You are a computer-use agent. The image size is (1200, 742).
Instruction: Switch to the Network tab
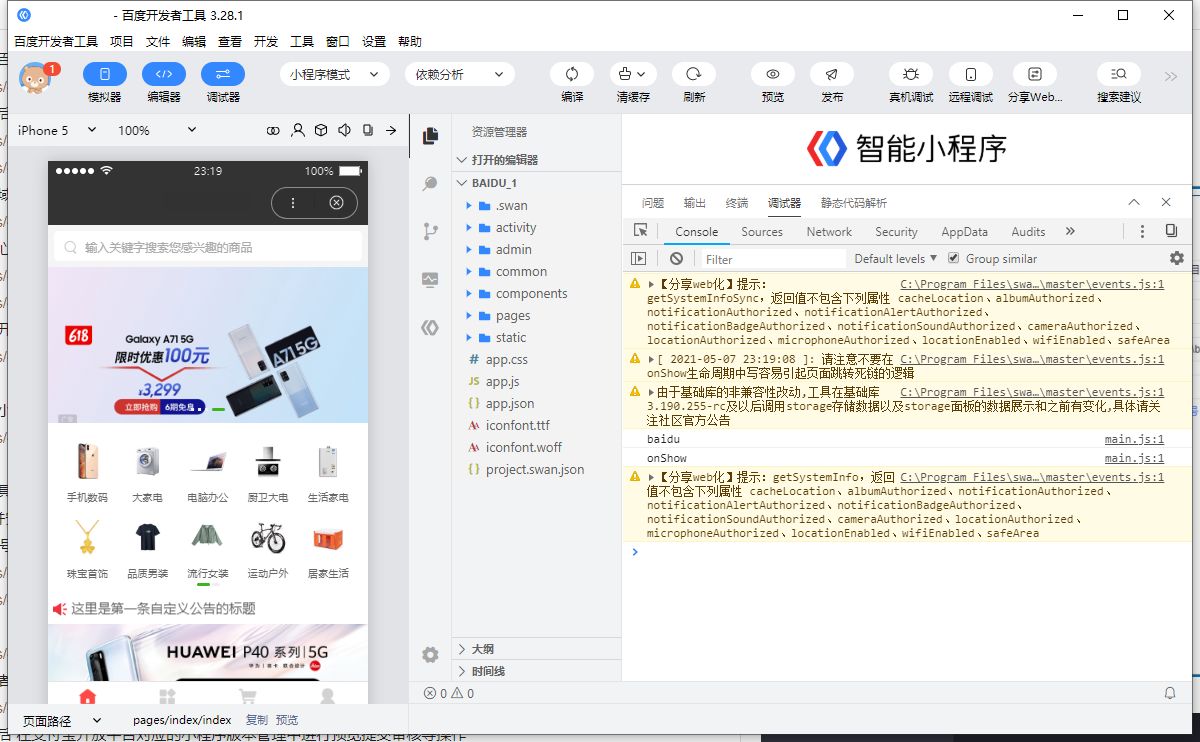(x=829, y=232)
